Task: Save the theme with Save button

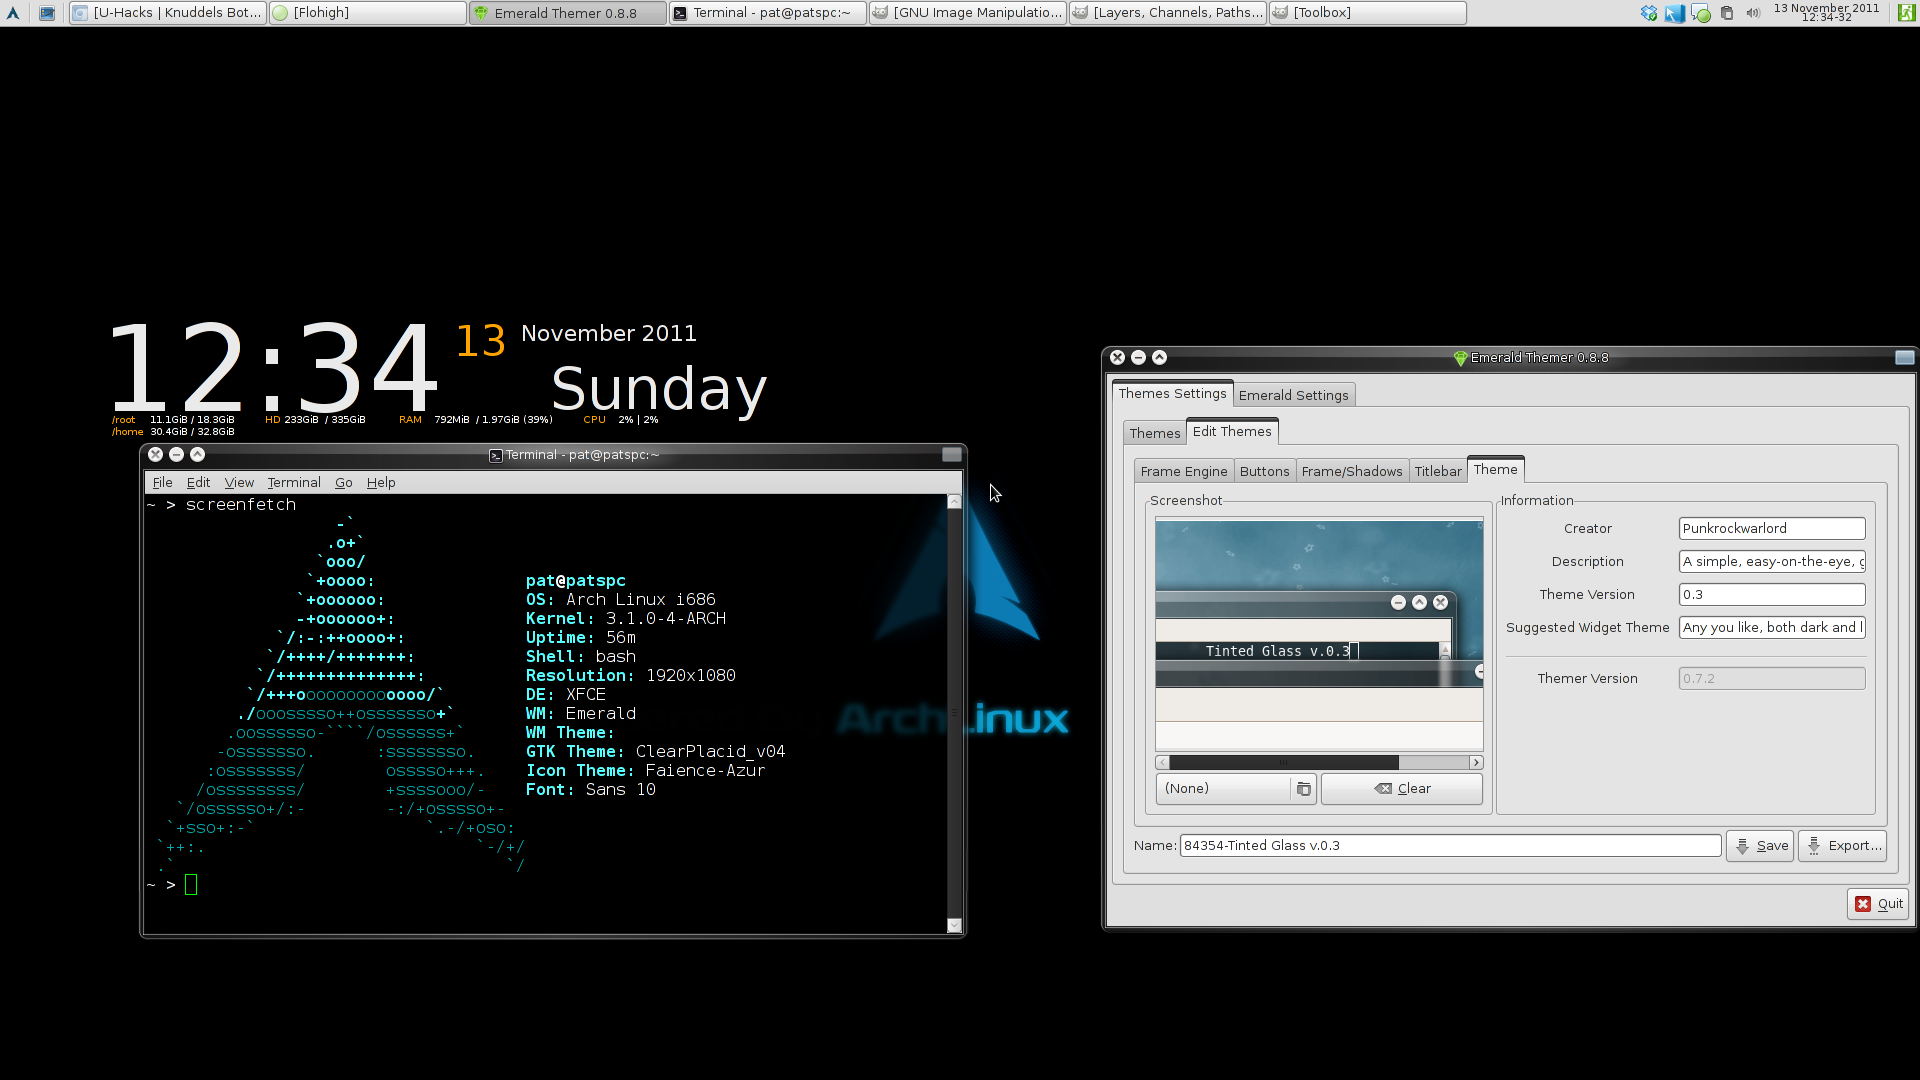Action: click(x=1760, y=846)
